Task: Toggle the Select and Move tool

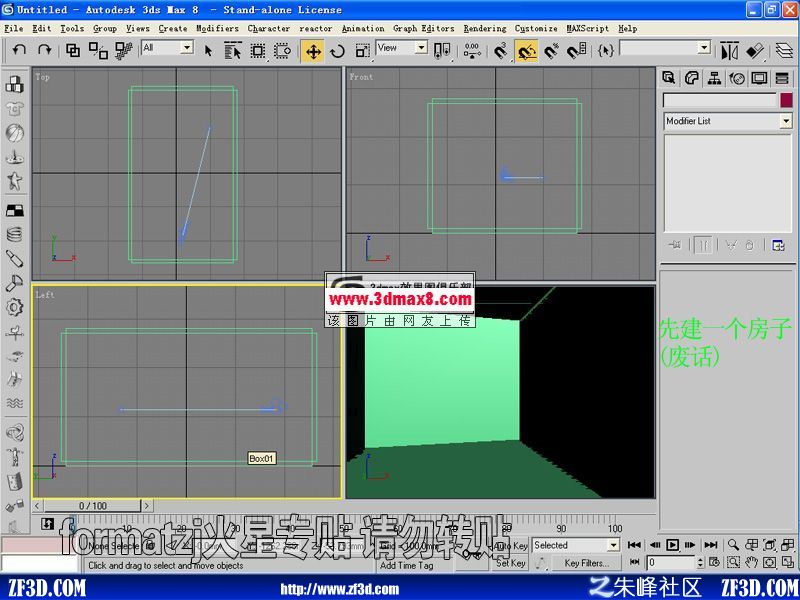Action: tap(312, 51)
